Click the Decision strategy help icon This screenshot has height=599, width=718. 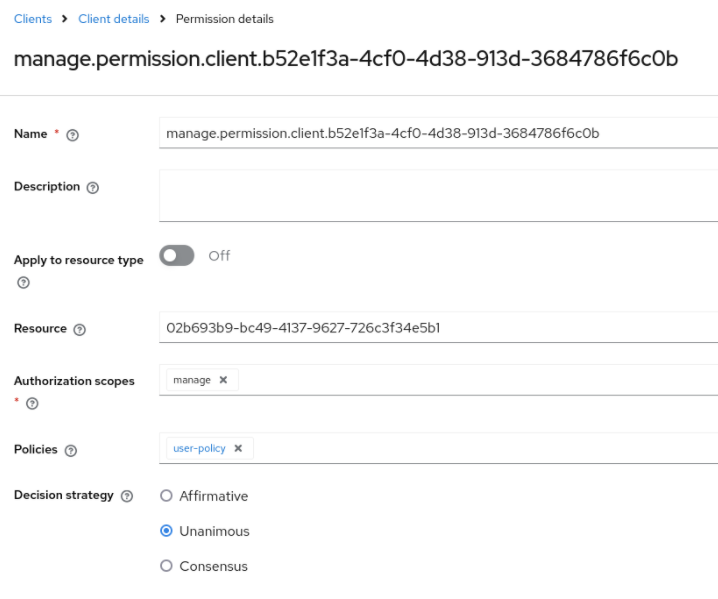[x=127, y=496]
